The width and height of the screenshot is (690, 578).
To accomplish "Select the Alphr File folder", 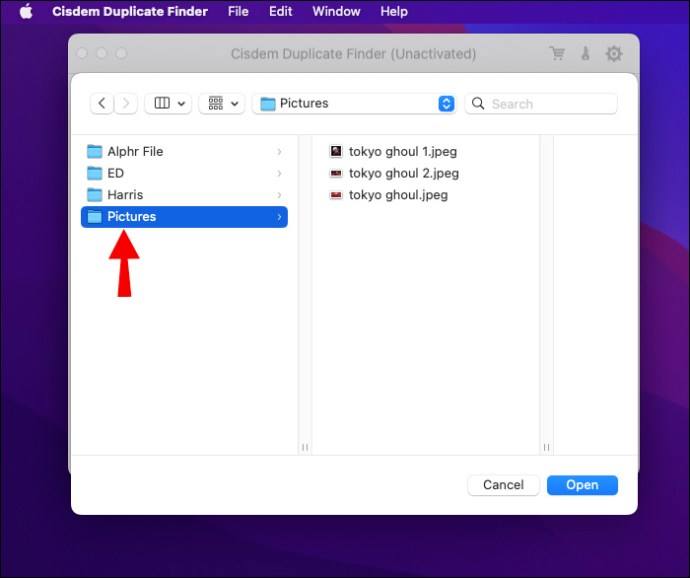I will (184, 151).
